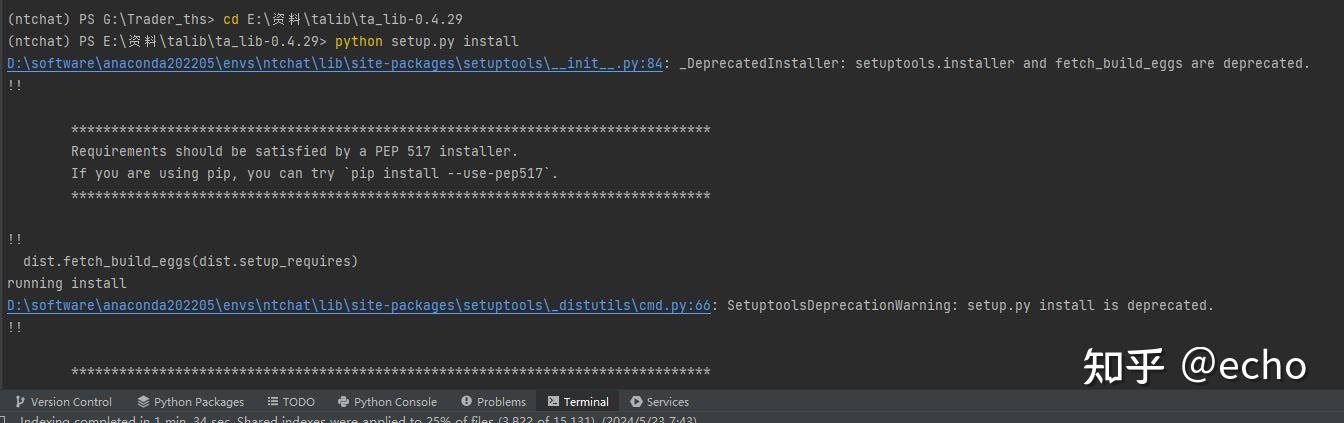The width and height of the screenshot is (1344, 423).
Task: Open the Python Console panel
Action: [387, 402]
